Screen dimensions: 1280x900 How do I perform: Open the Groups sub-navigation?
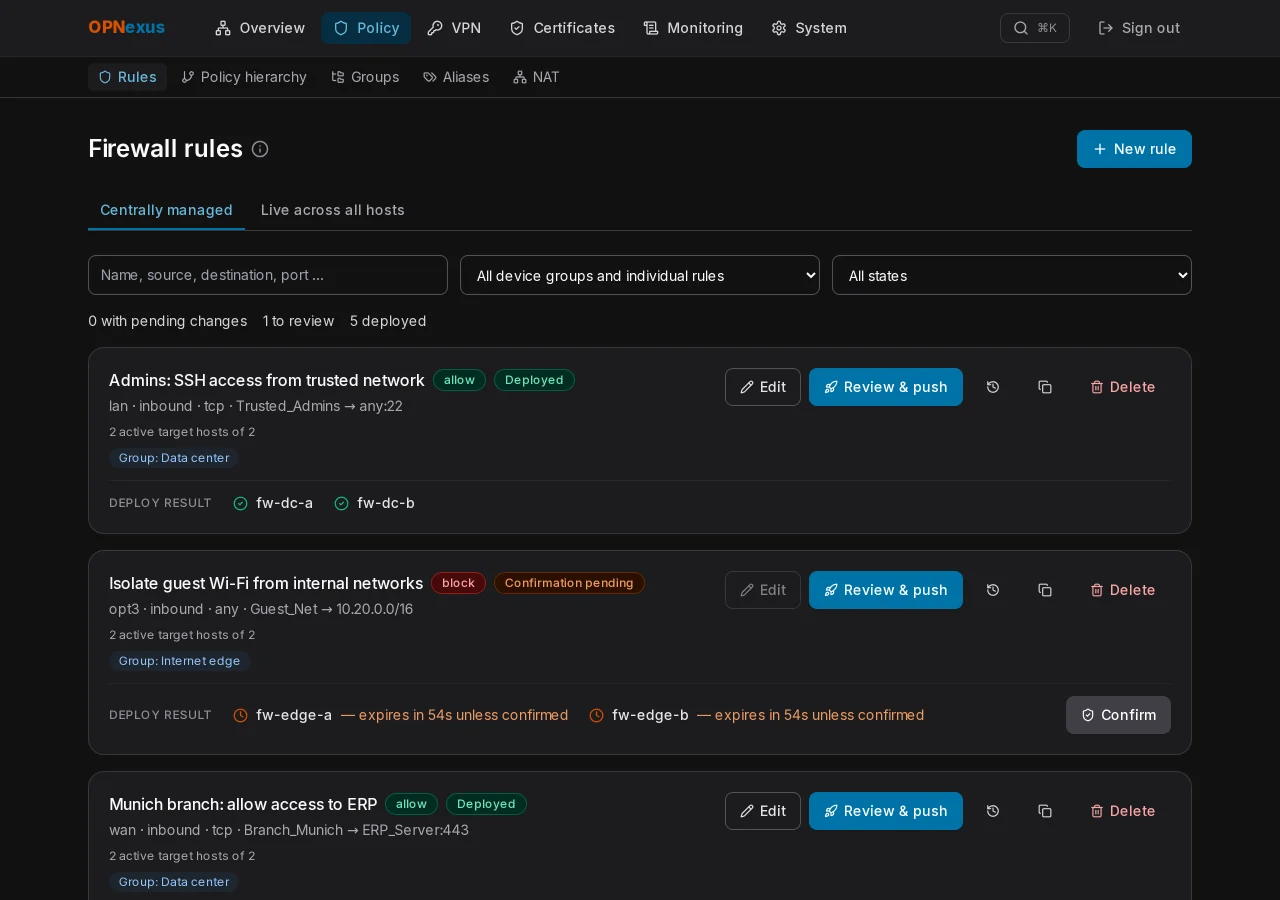click(365, 77)
